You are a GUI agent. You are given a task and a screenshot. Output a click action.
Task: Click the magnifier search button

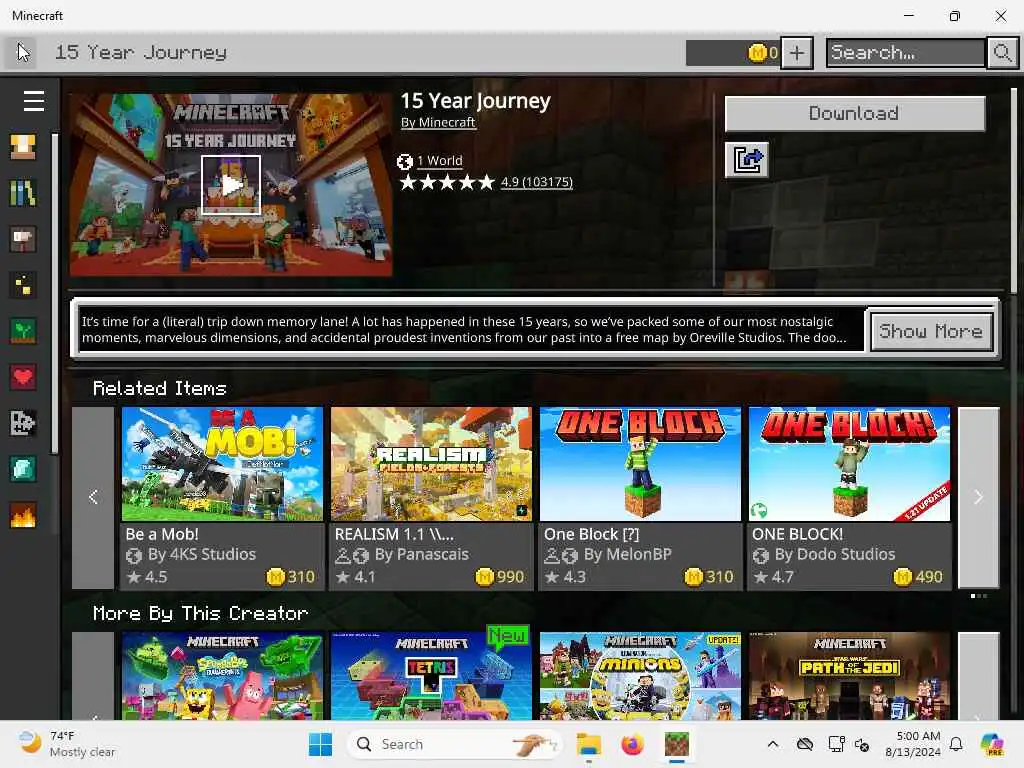coord(1002,52)
